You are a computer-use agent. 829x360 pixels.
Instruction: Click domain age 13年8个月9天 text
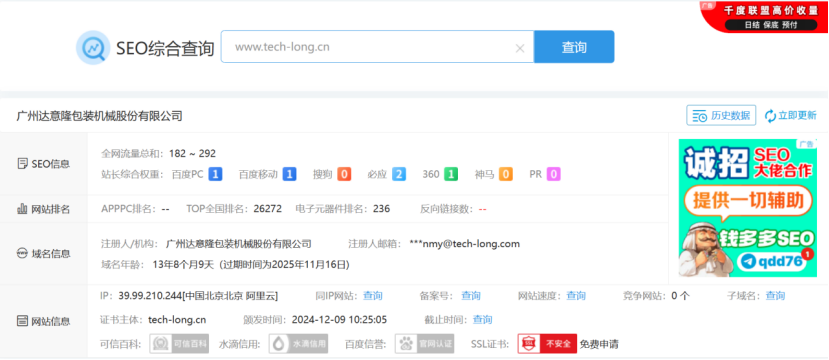183,264
